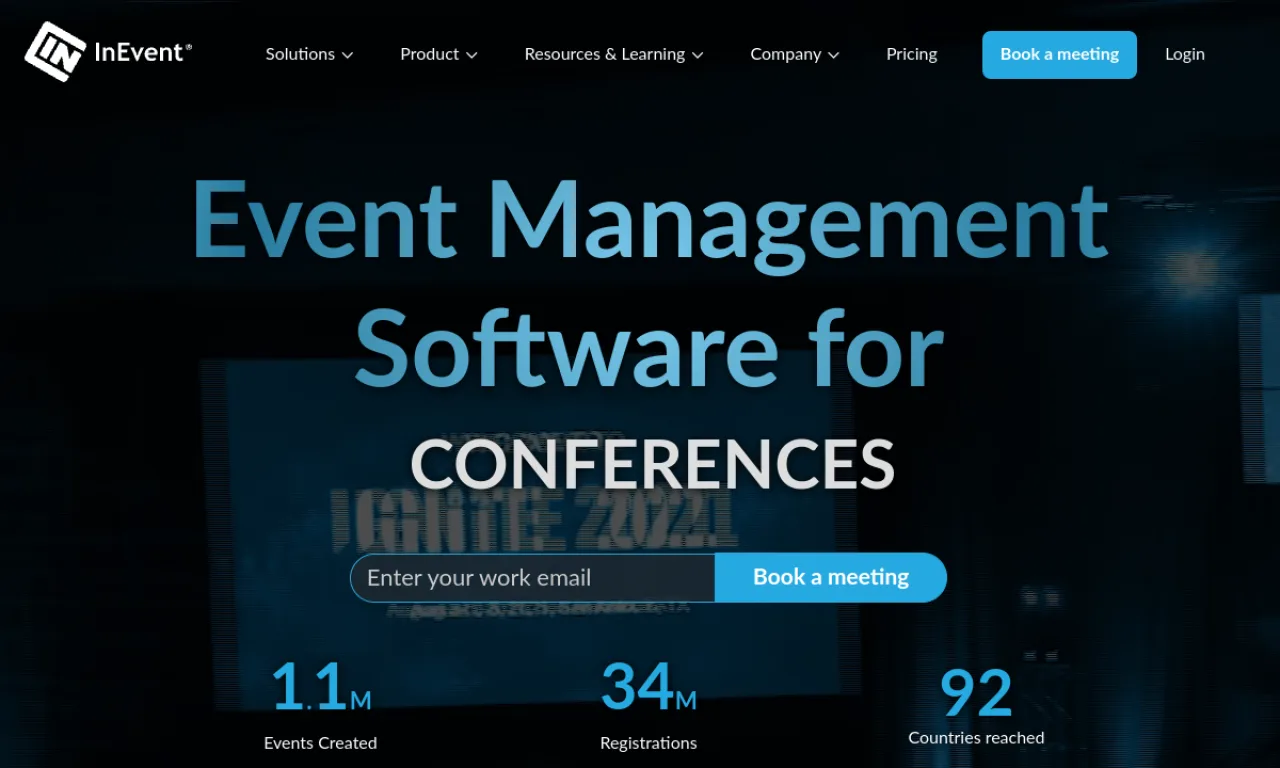Image resolution: width=1280 pixels, height=768 pixels.
Task: Click the Registrations label
Action: [x=648, y=743]
